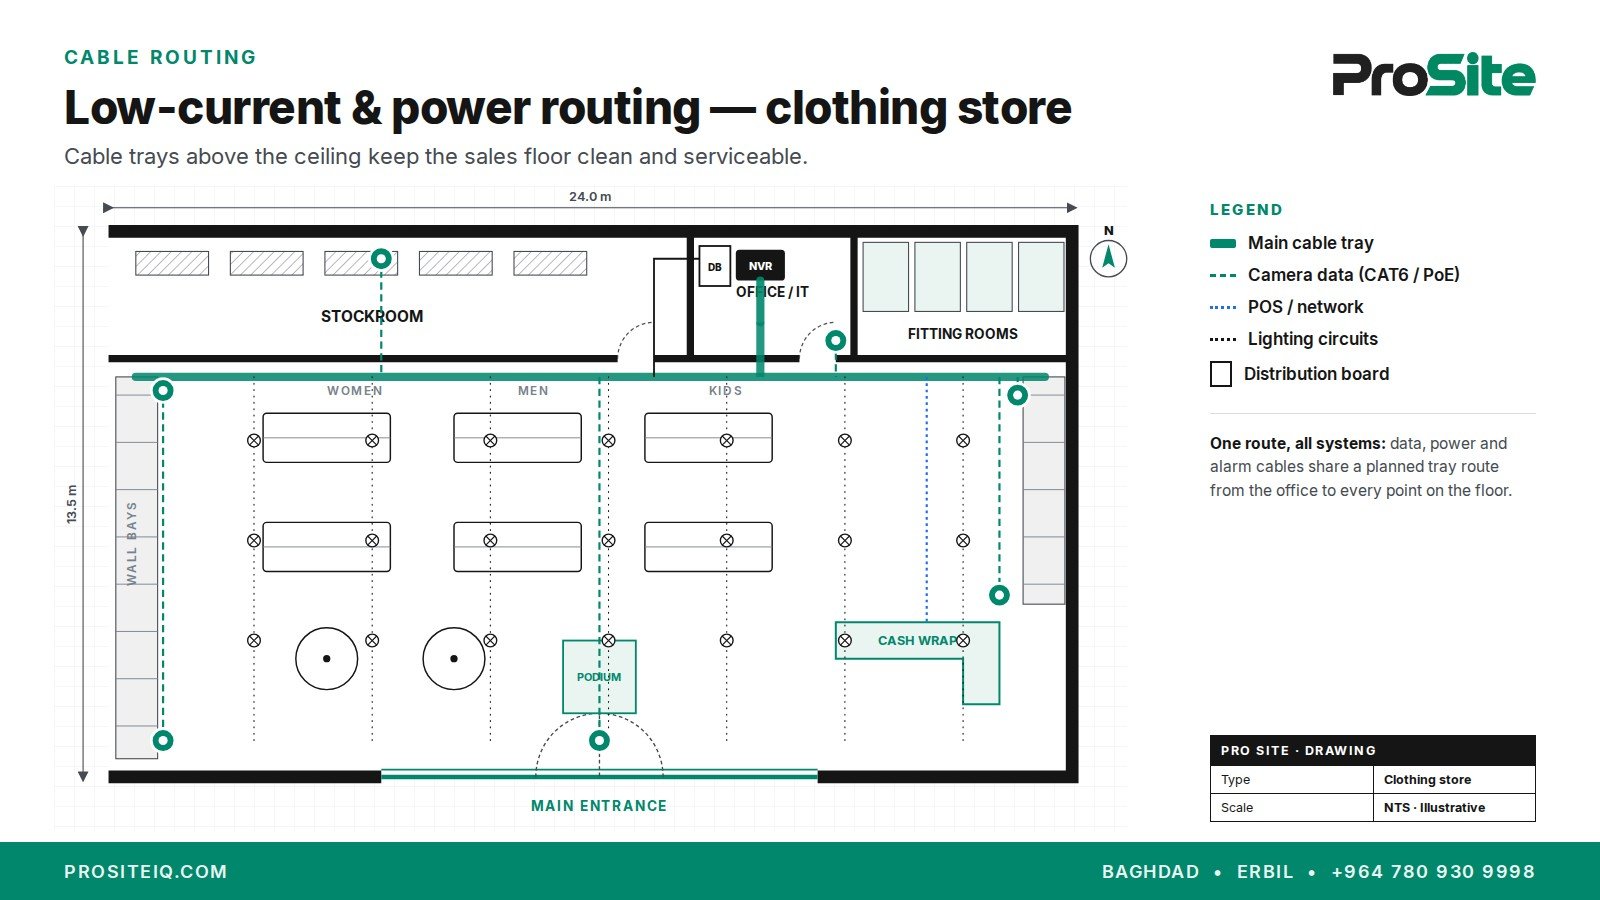Click the MAIN ENTRANCE label
1600x900 pixels.
pos(599,806)
